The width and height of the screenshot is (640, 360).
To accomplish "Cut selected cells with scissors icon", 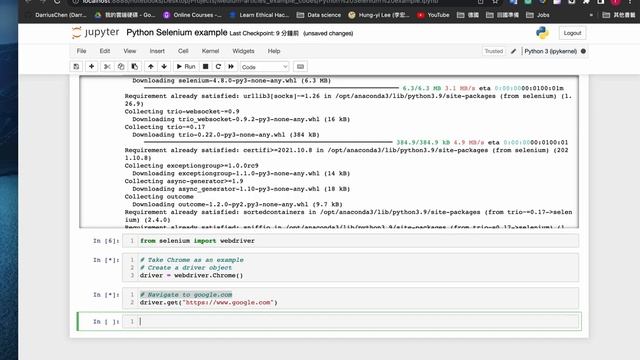I will tap(107, 67).
